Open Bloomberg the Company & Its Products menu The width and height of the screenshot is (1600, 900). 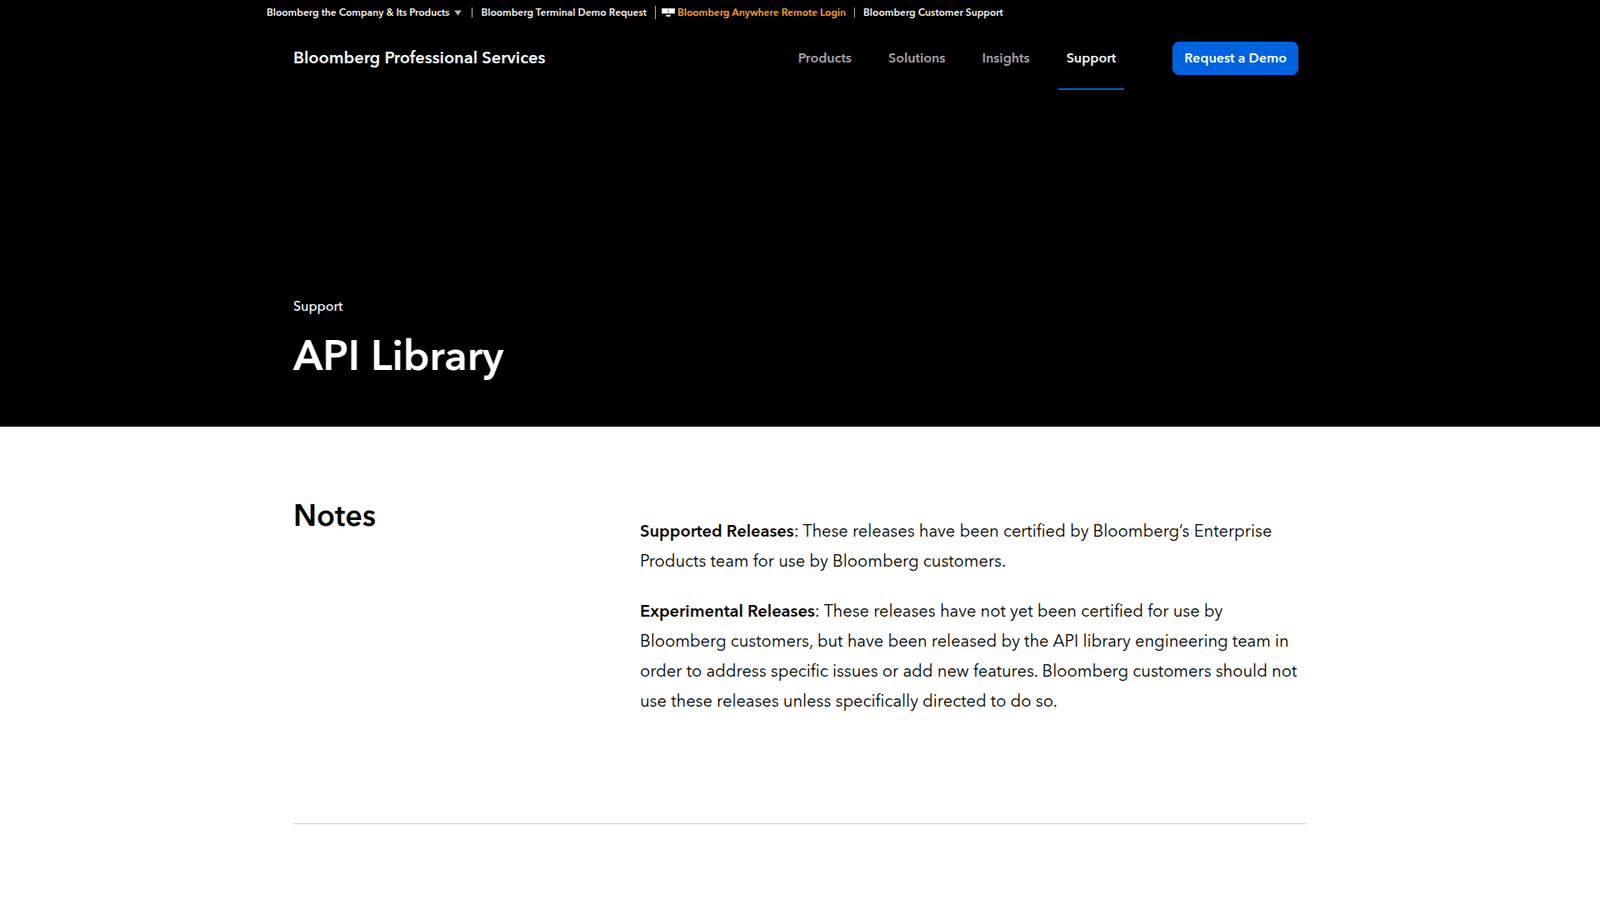click(357, 13)
